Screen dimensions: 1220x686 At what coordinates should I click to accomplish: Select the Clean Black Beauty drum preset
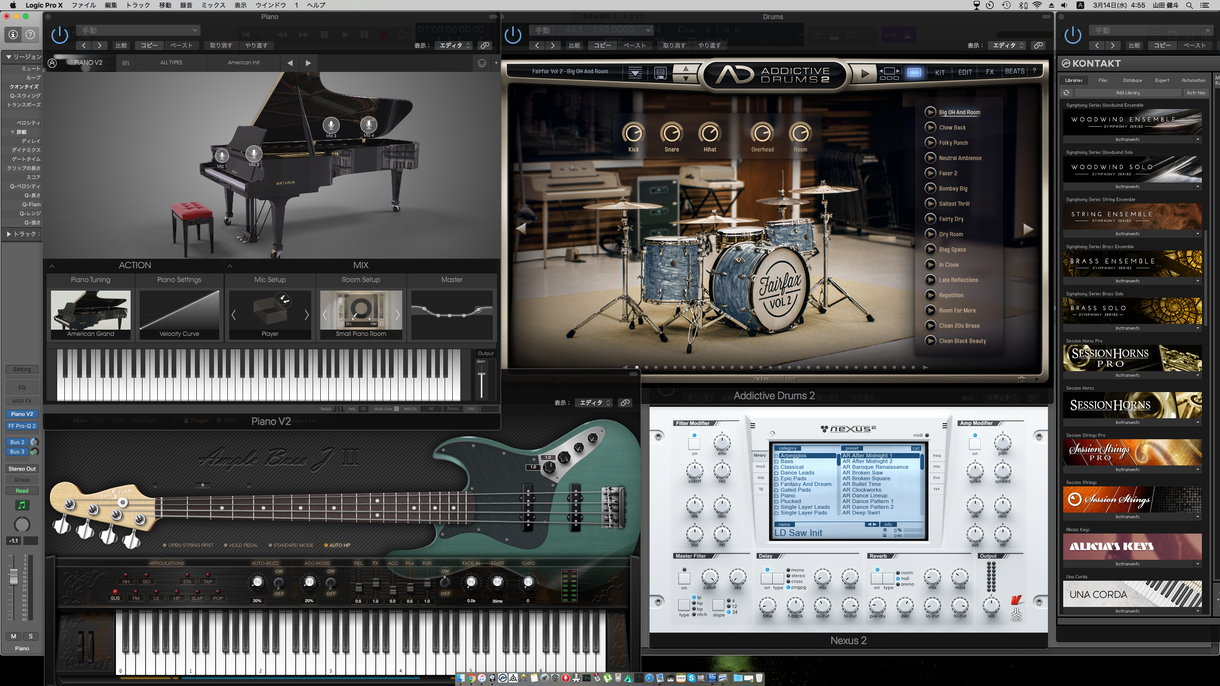(962, 341)
